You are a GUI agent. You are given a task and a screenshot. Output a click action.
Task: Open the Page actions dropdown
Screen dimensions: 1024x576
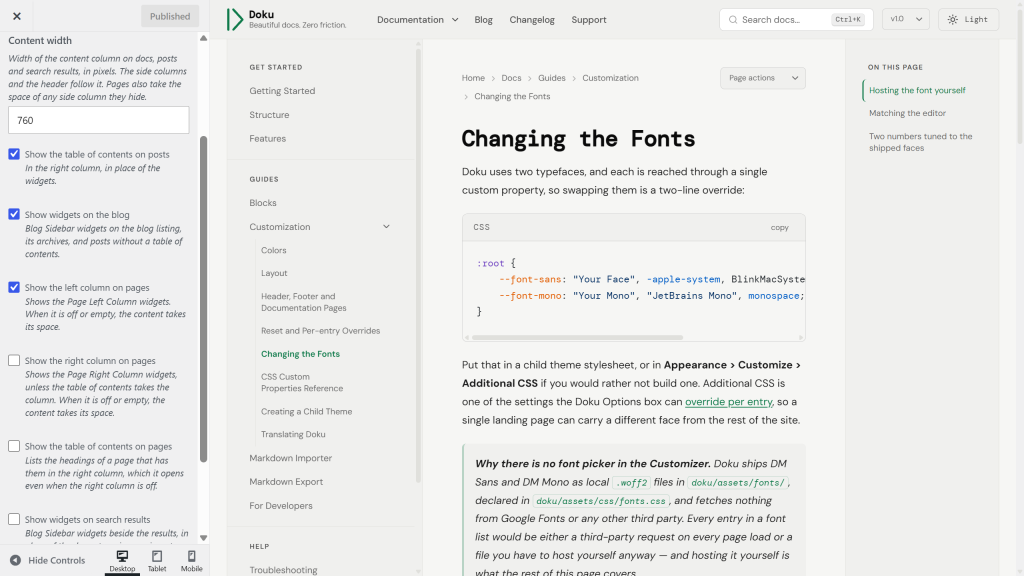(763, 78)
